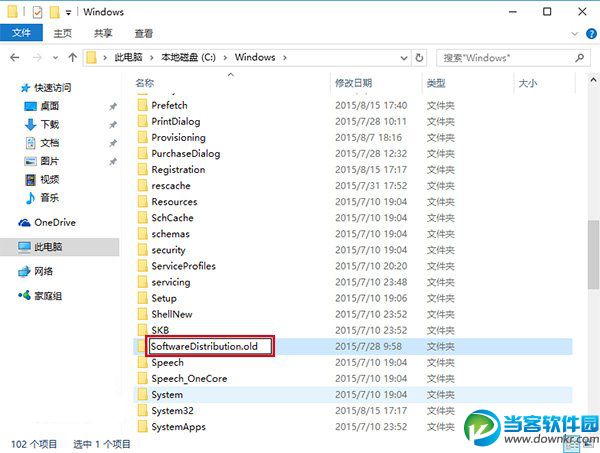Unpin 图片 using its pin icon
This screenshot has width=600, height=453.
113,161
